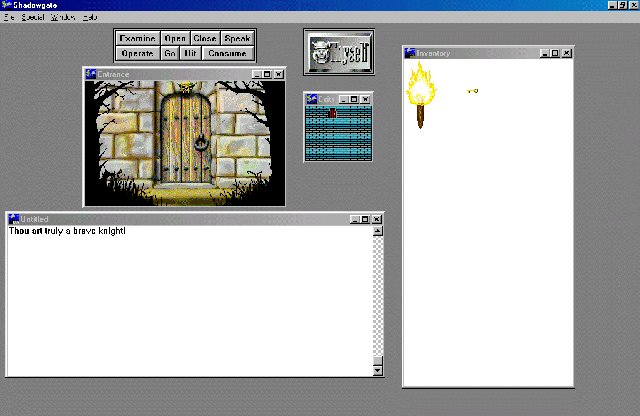Open the Window menu
This screenshot has width=640, height=416.
(x=62, y=18)
